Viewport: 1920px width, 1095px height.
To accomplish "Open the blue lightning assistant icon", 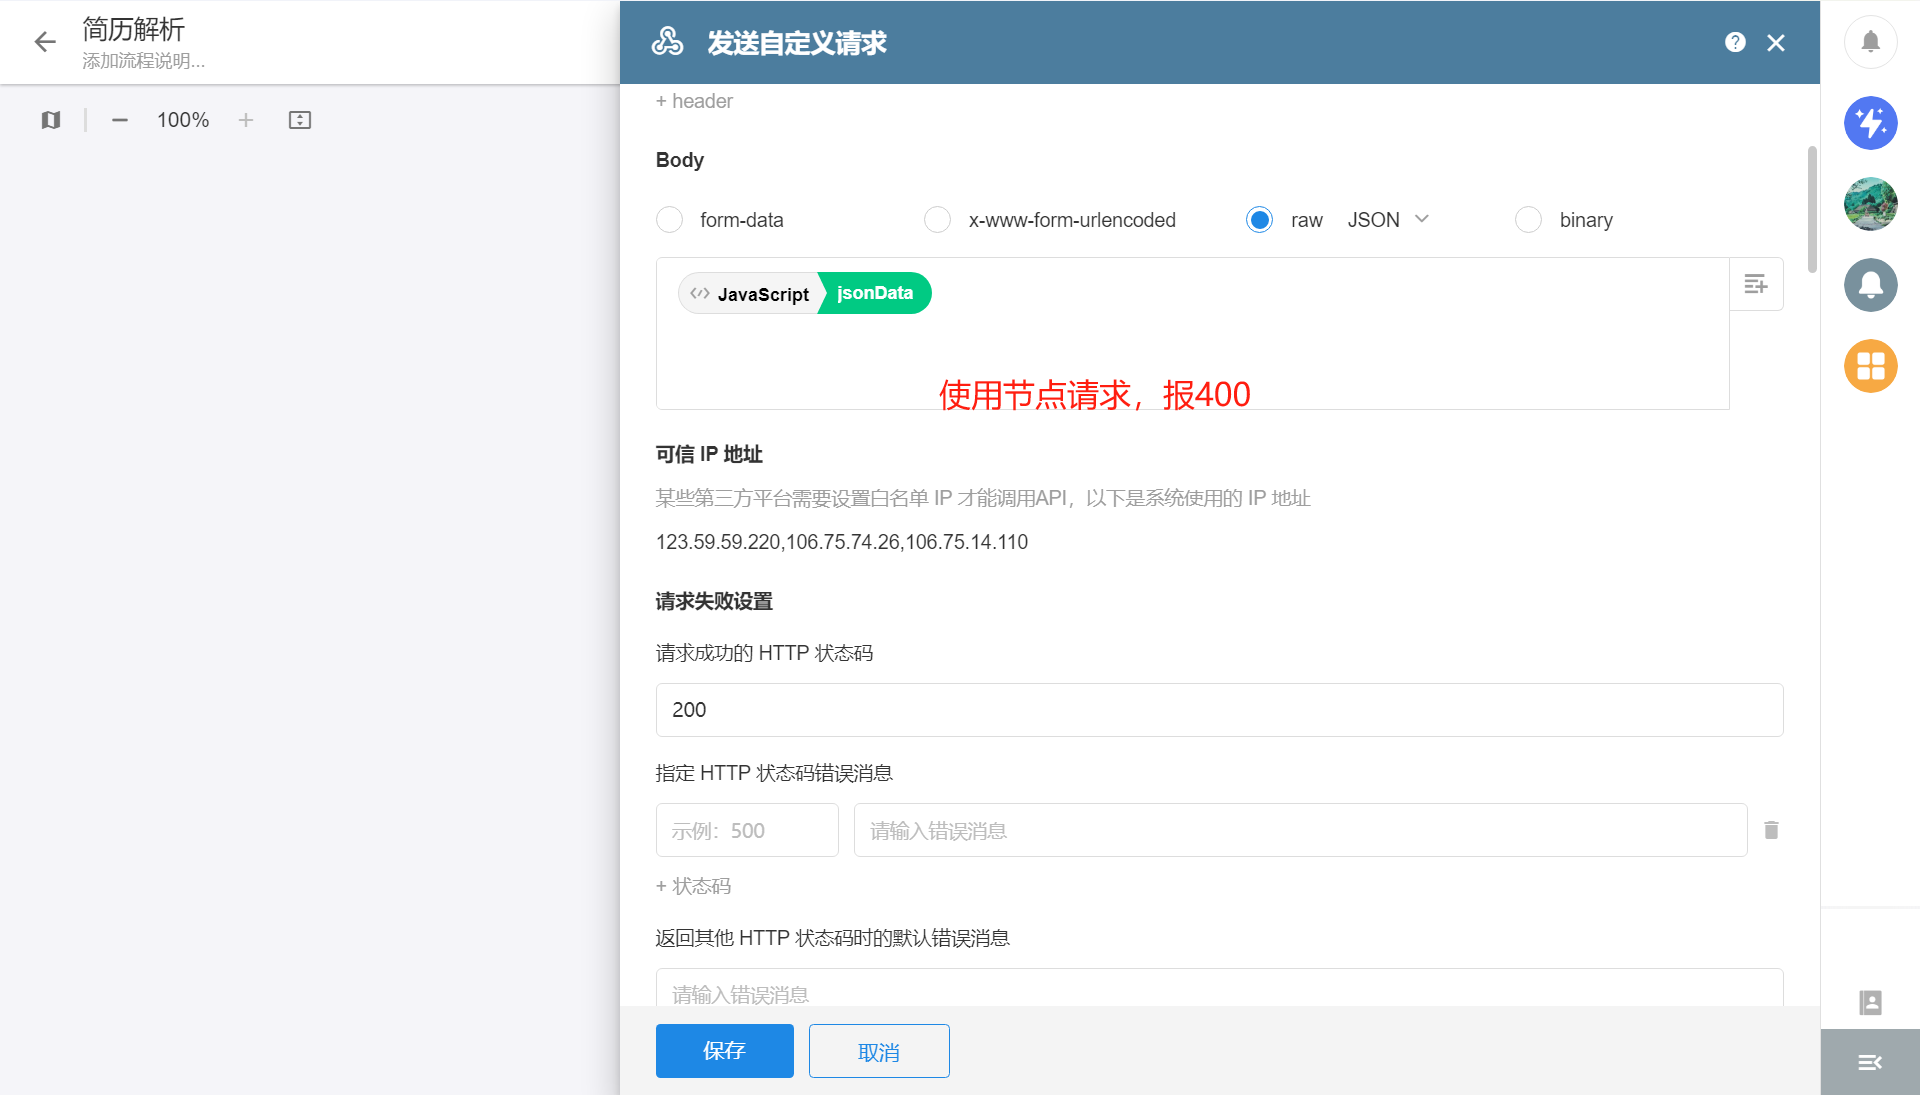I will tap(1870, 123).
